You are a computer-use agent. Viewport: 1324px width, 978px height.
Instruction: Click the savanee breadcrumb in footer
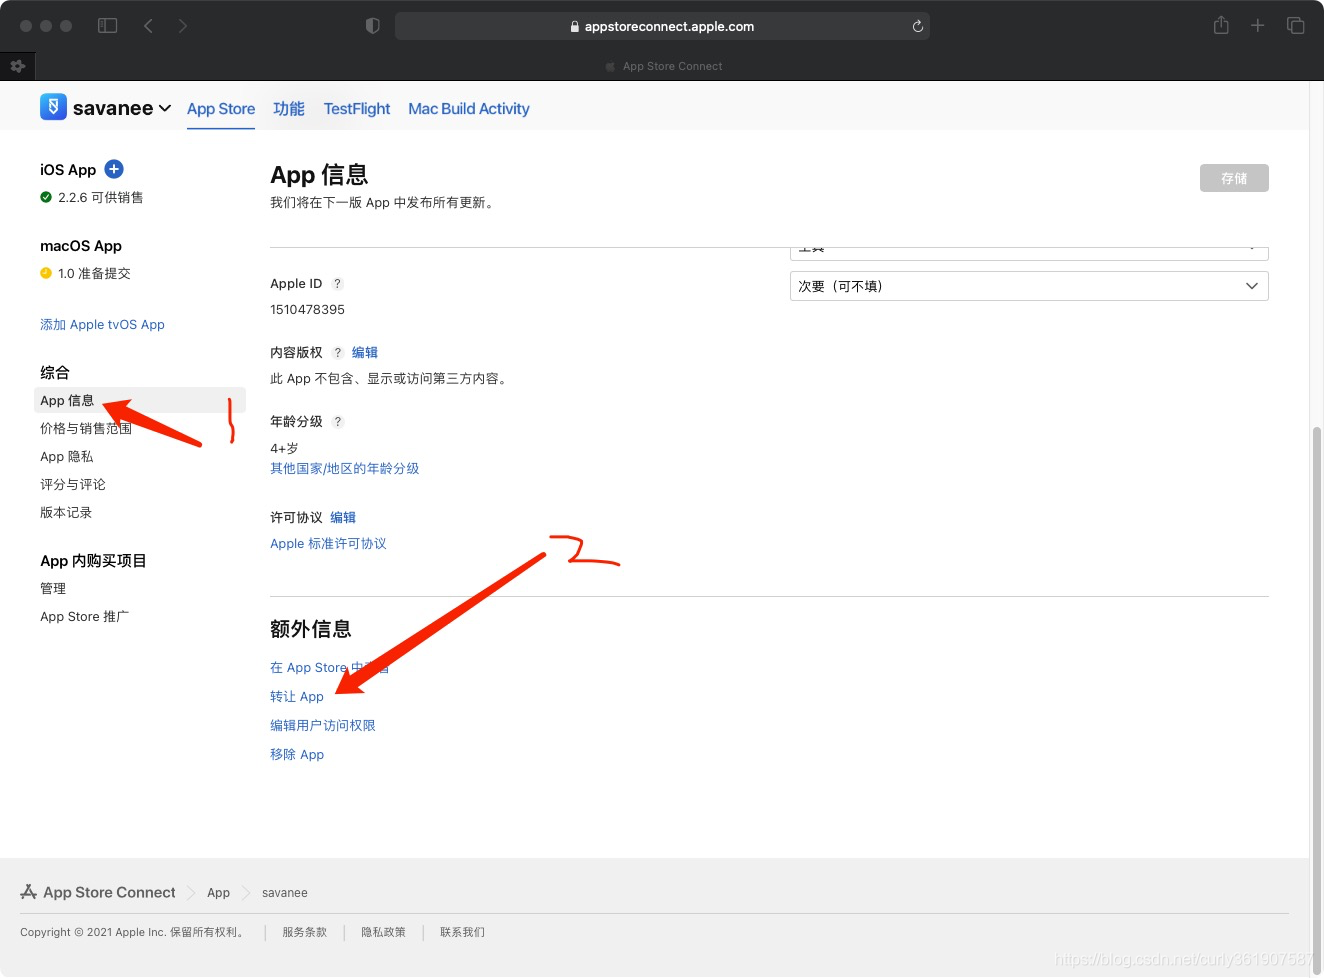click(285, 892)
